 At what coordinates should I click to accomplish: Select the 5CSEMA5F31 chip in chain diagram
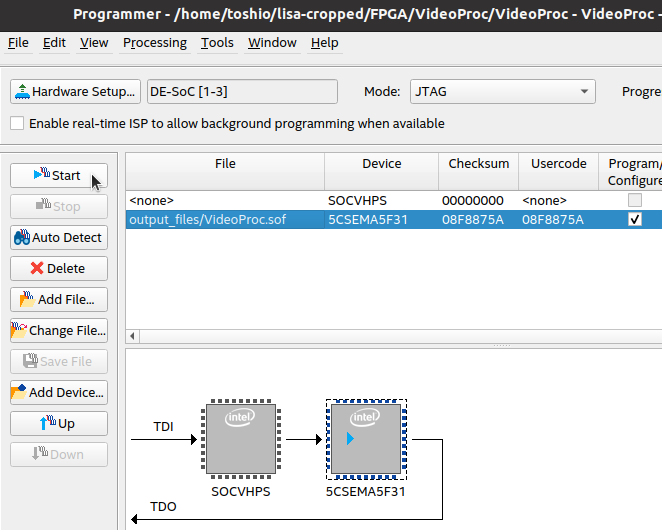366,439
